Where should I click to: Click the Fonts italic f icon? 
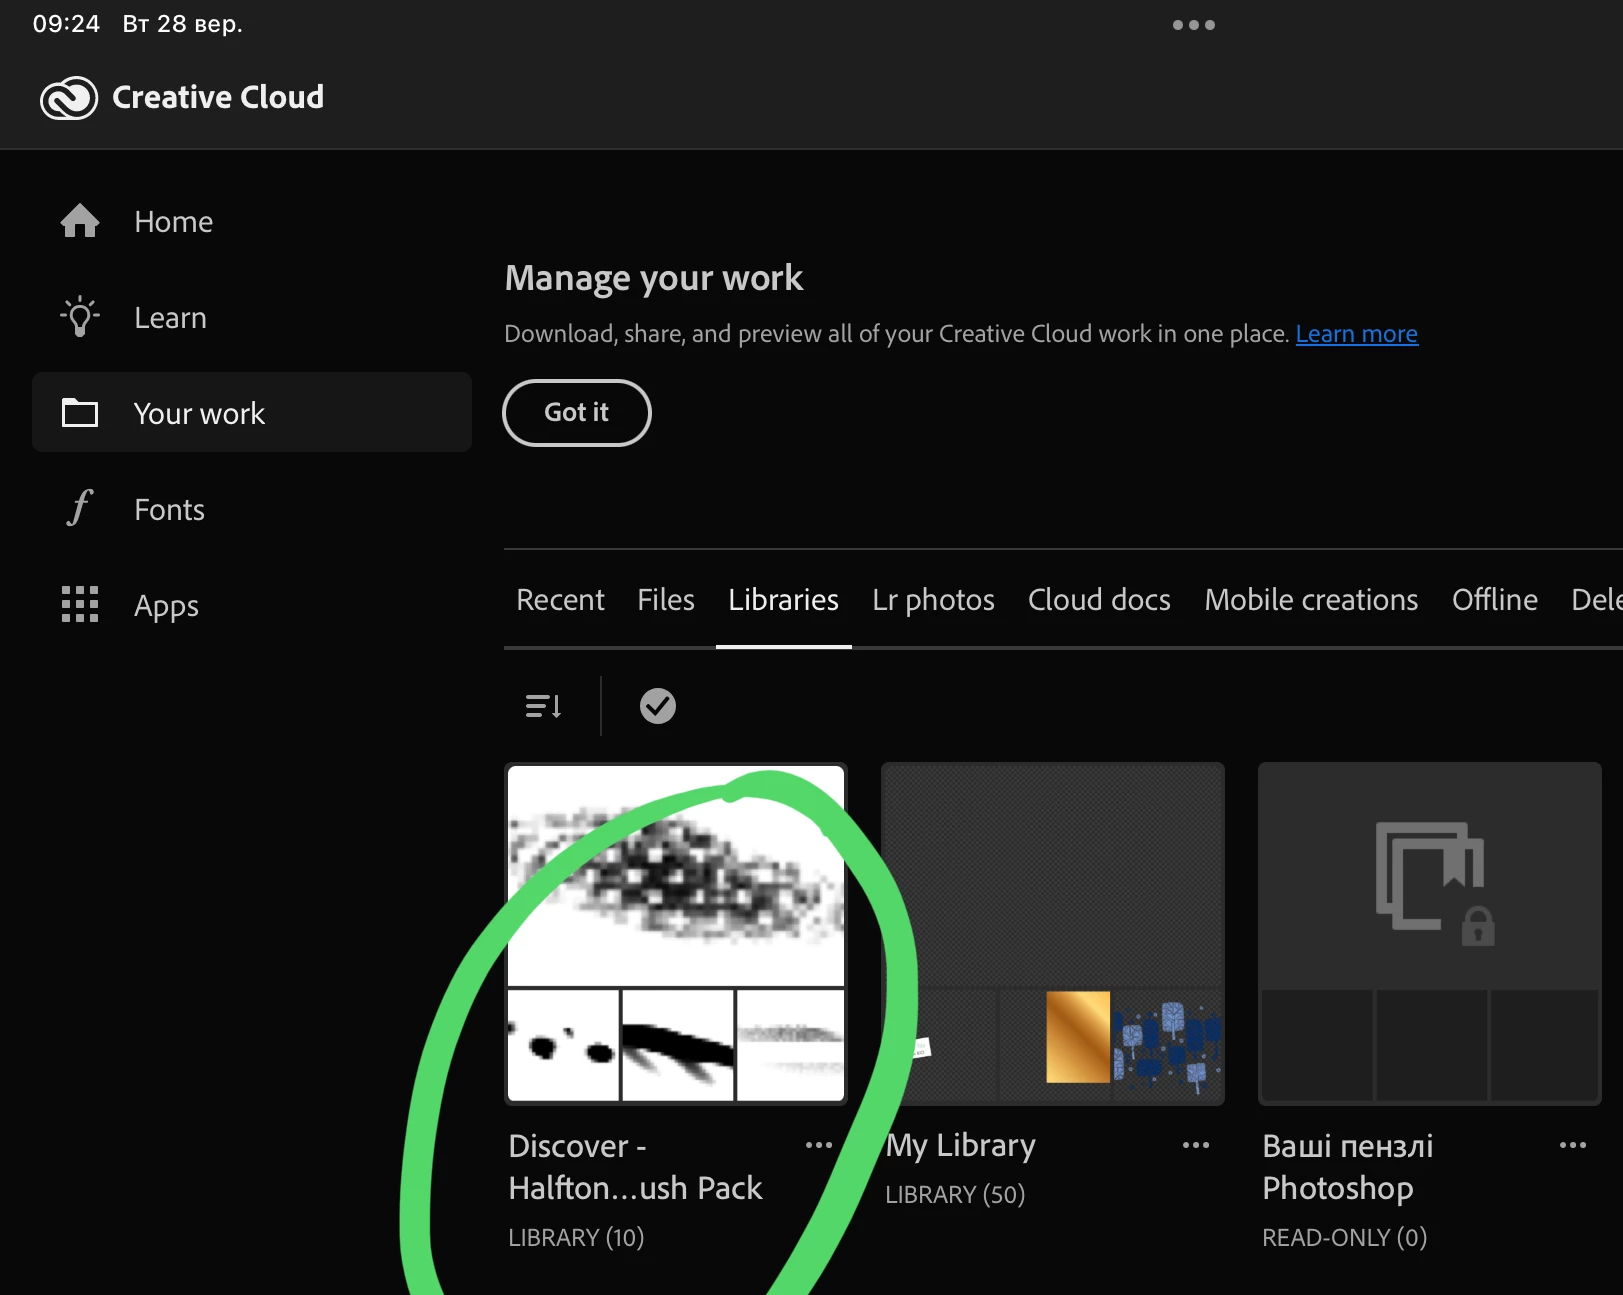[80, 508]
